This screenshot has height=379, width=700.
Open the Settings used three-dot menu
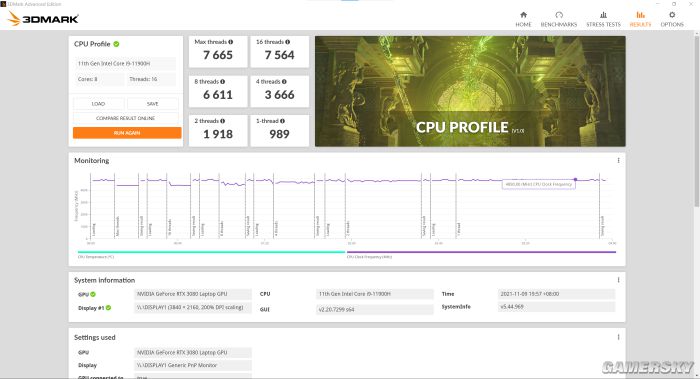(618, 337)
